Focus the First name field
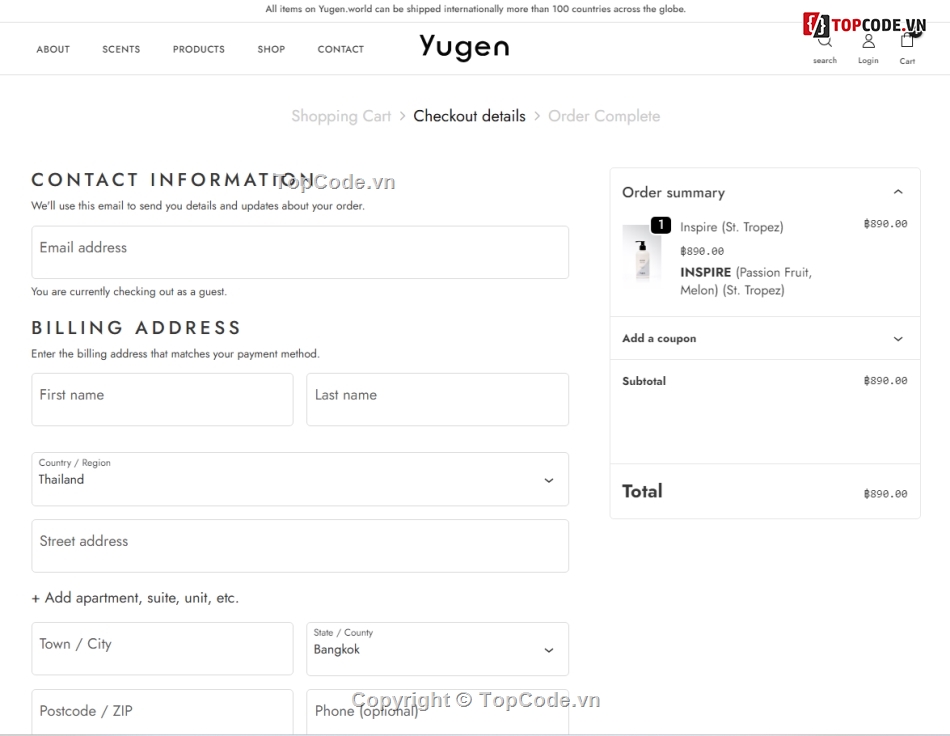Image resolution: width=950 pixels, height=736 pixels. click(x=162, y=399)
